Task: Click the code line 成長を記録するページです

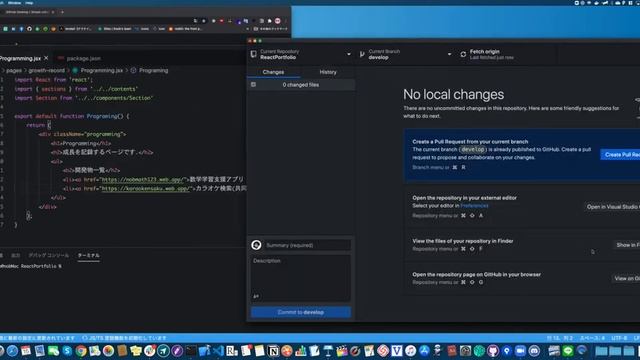Action: [x=102, y=152]
